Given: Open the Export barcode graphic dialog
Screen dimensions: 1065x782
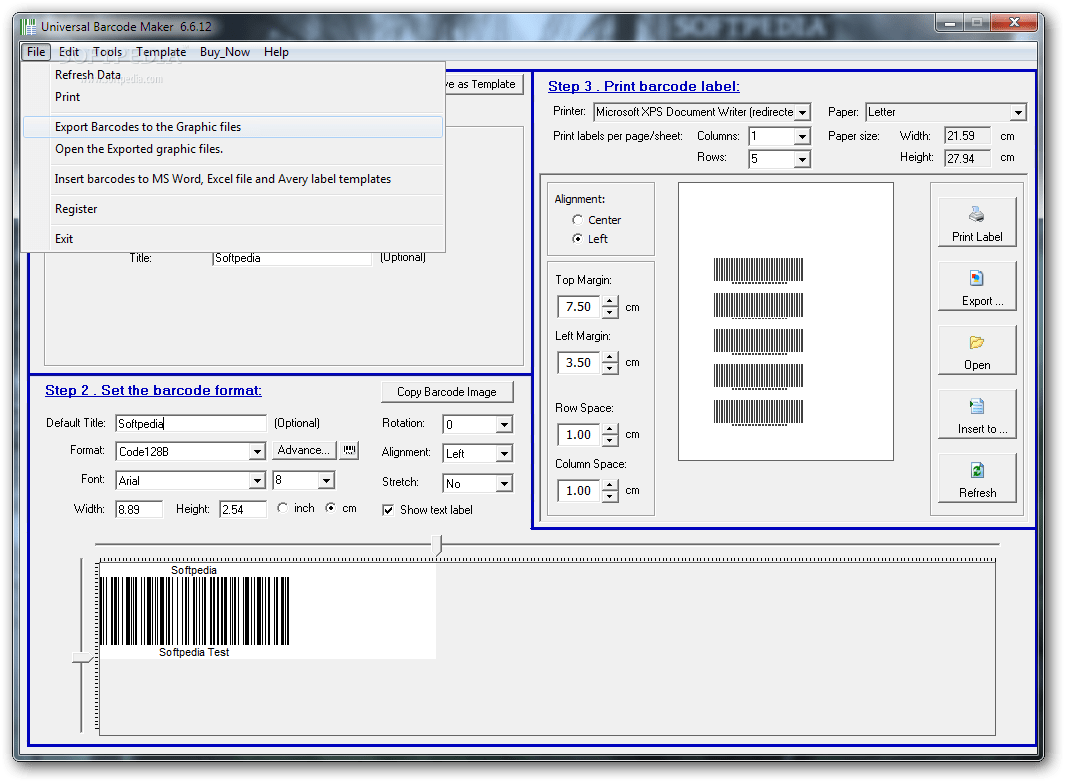Looking at the screenshot, I should coord(976,286).
